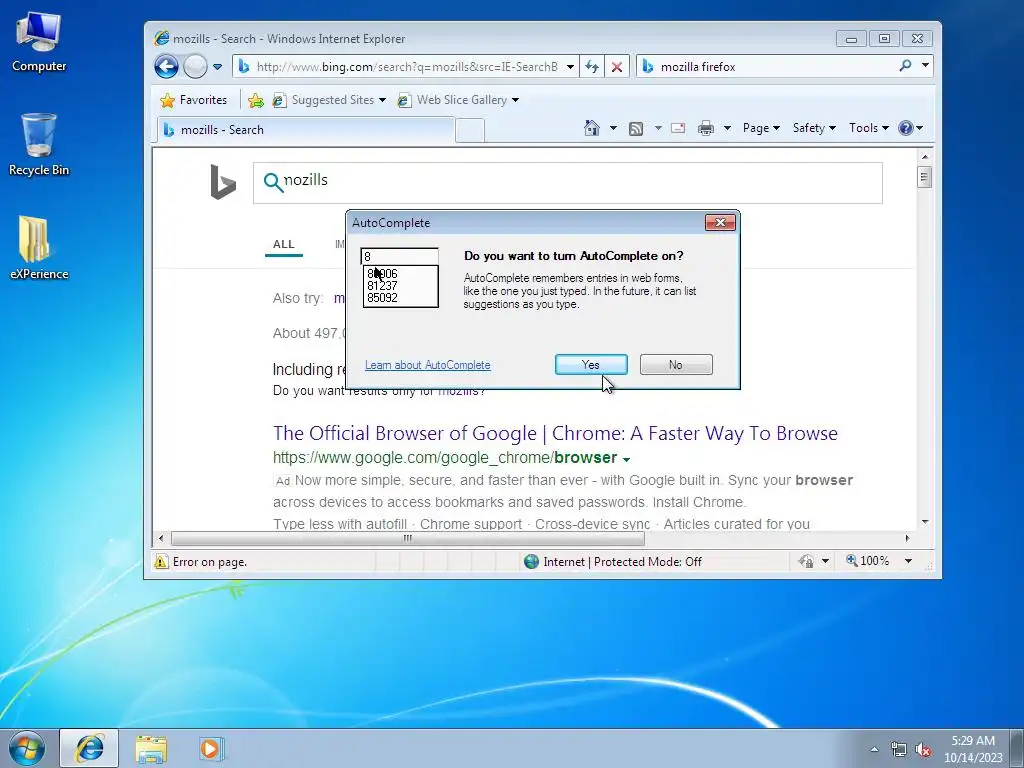Click Internet Explorer in the taskbar

tap(89, 748)
